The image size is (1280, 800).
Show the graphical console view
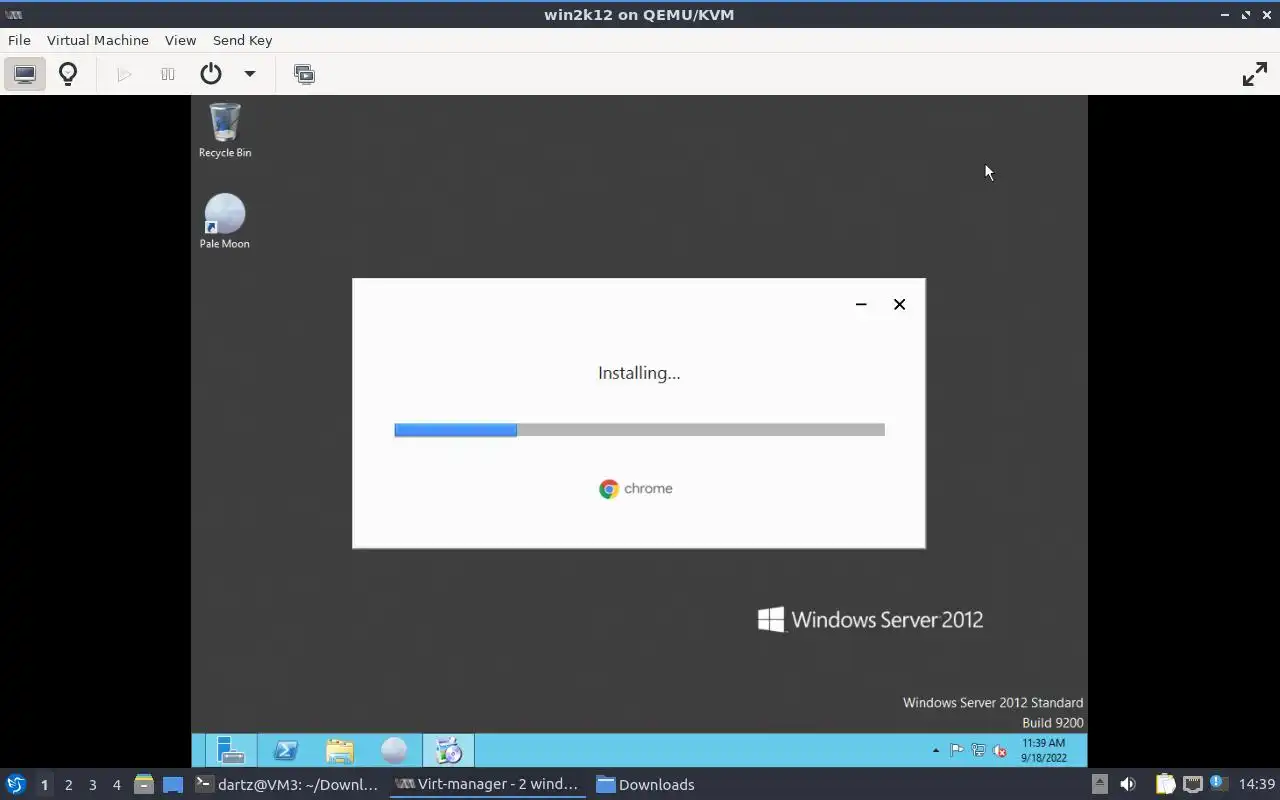[25, 74]
